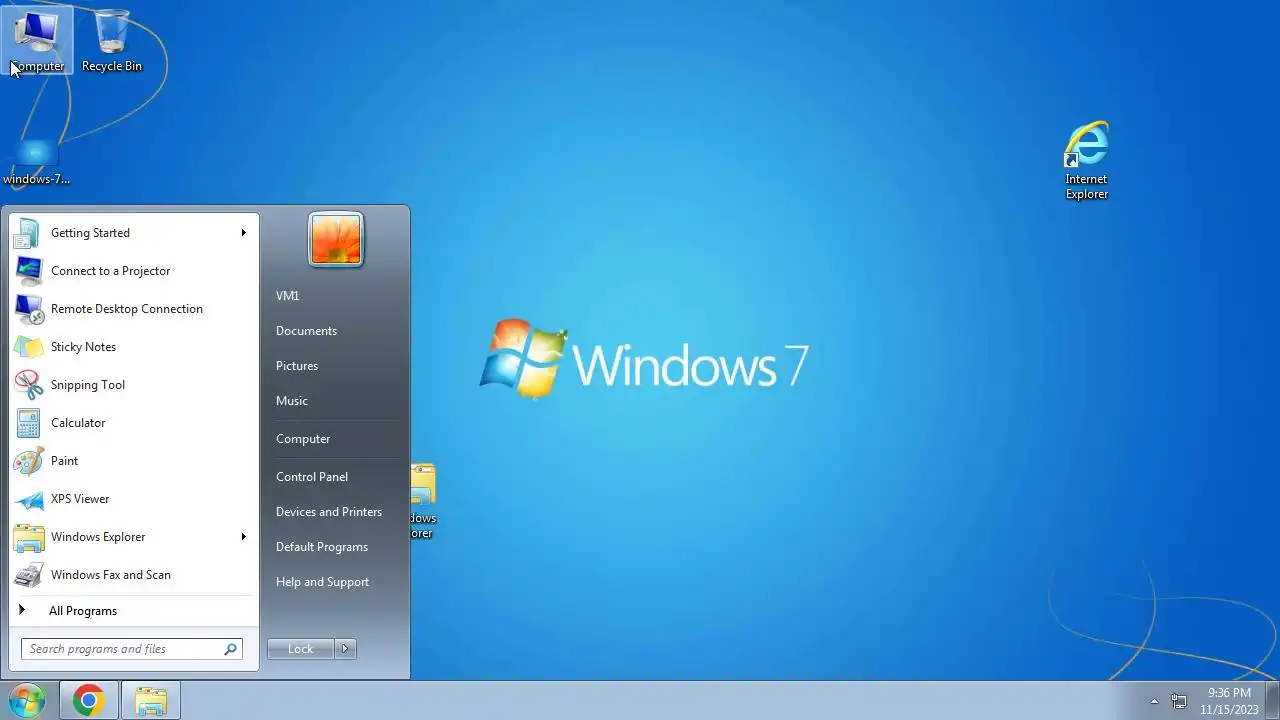Open VM1 user folder link
The width and height of the screenshot is (1280, 720).
pyautogui.click(x=288, y=296)
